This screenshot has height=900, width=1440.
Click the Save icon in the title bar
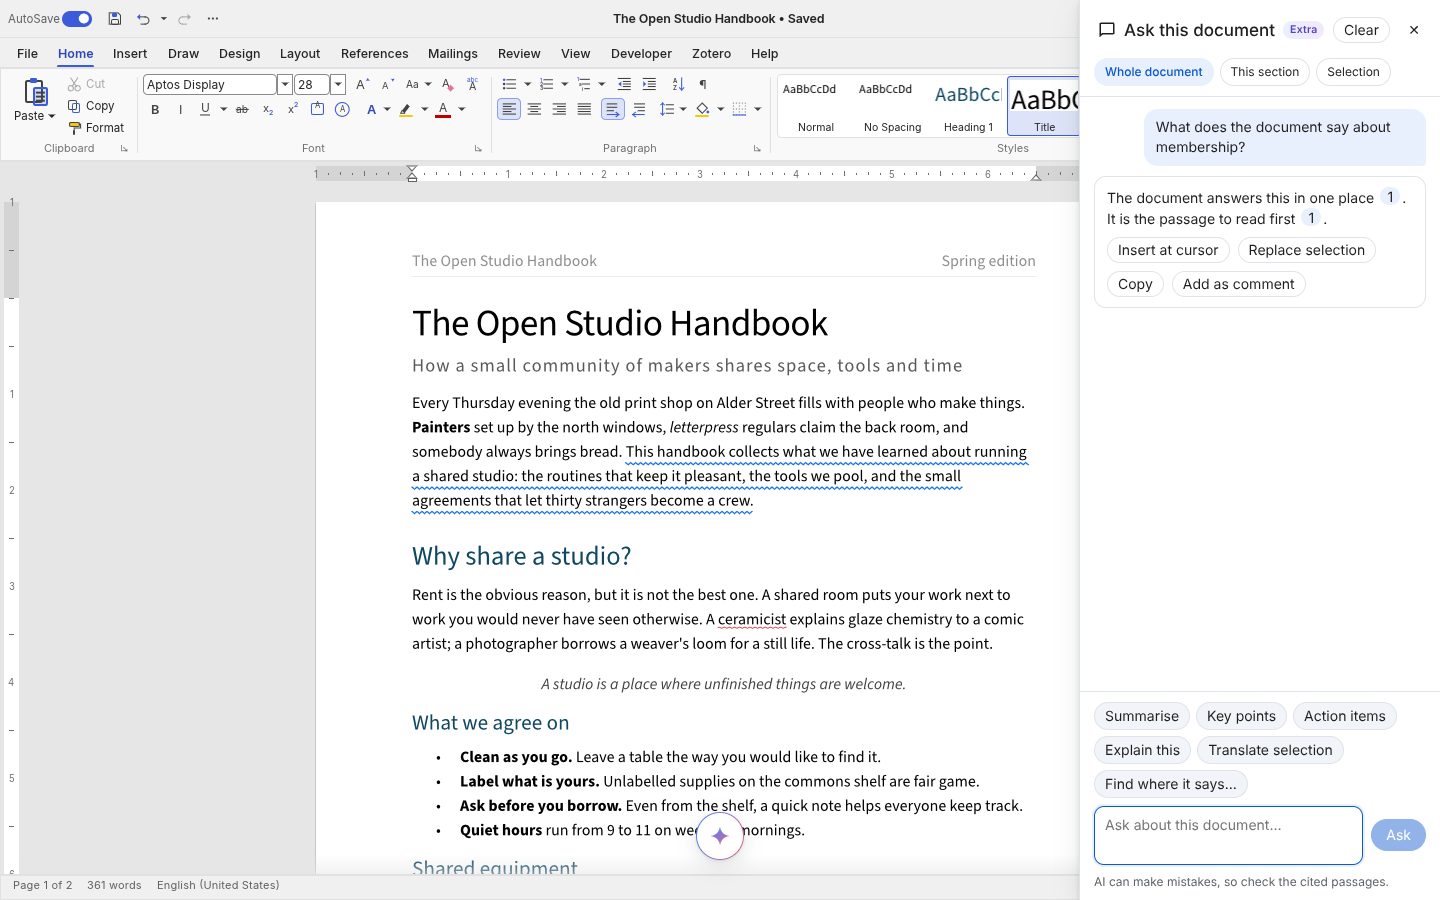[x=115, y=19]
